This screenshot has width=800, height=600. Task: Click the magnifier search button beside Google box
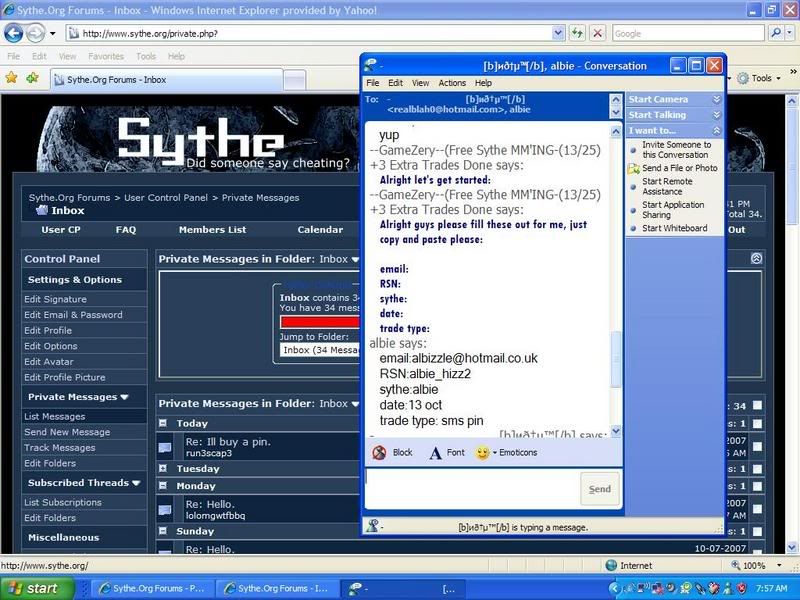pos(776,34)
